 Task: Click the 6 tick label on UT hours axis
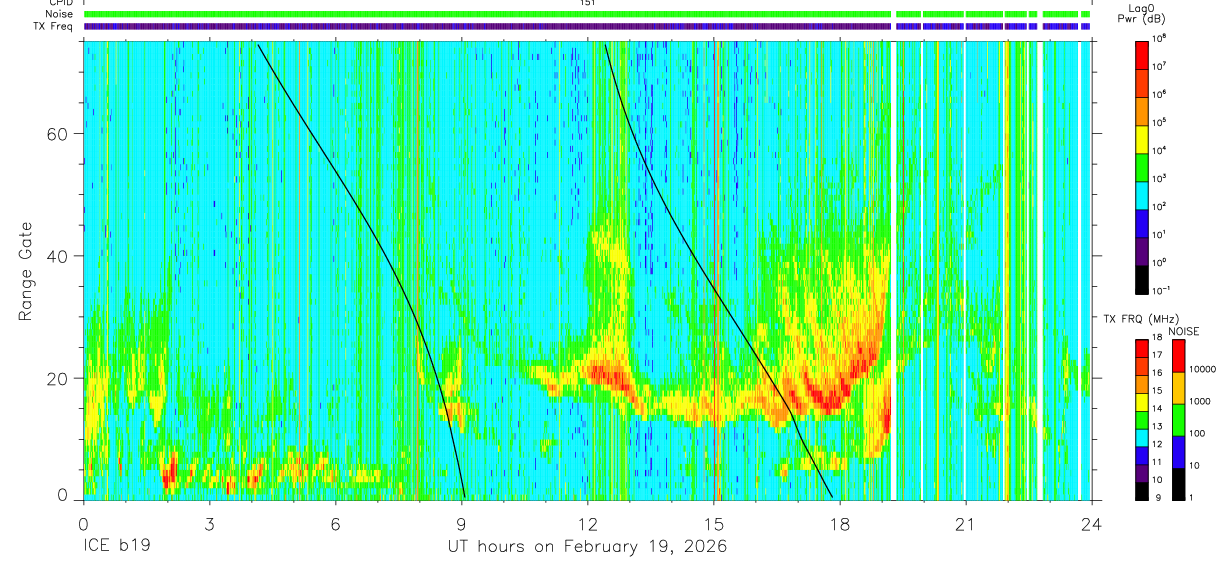[335, 524]
